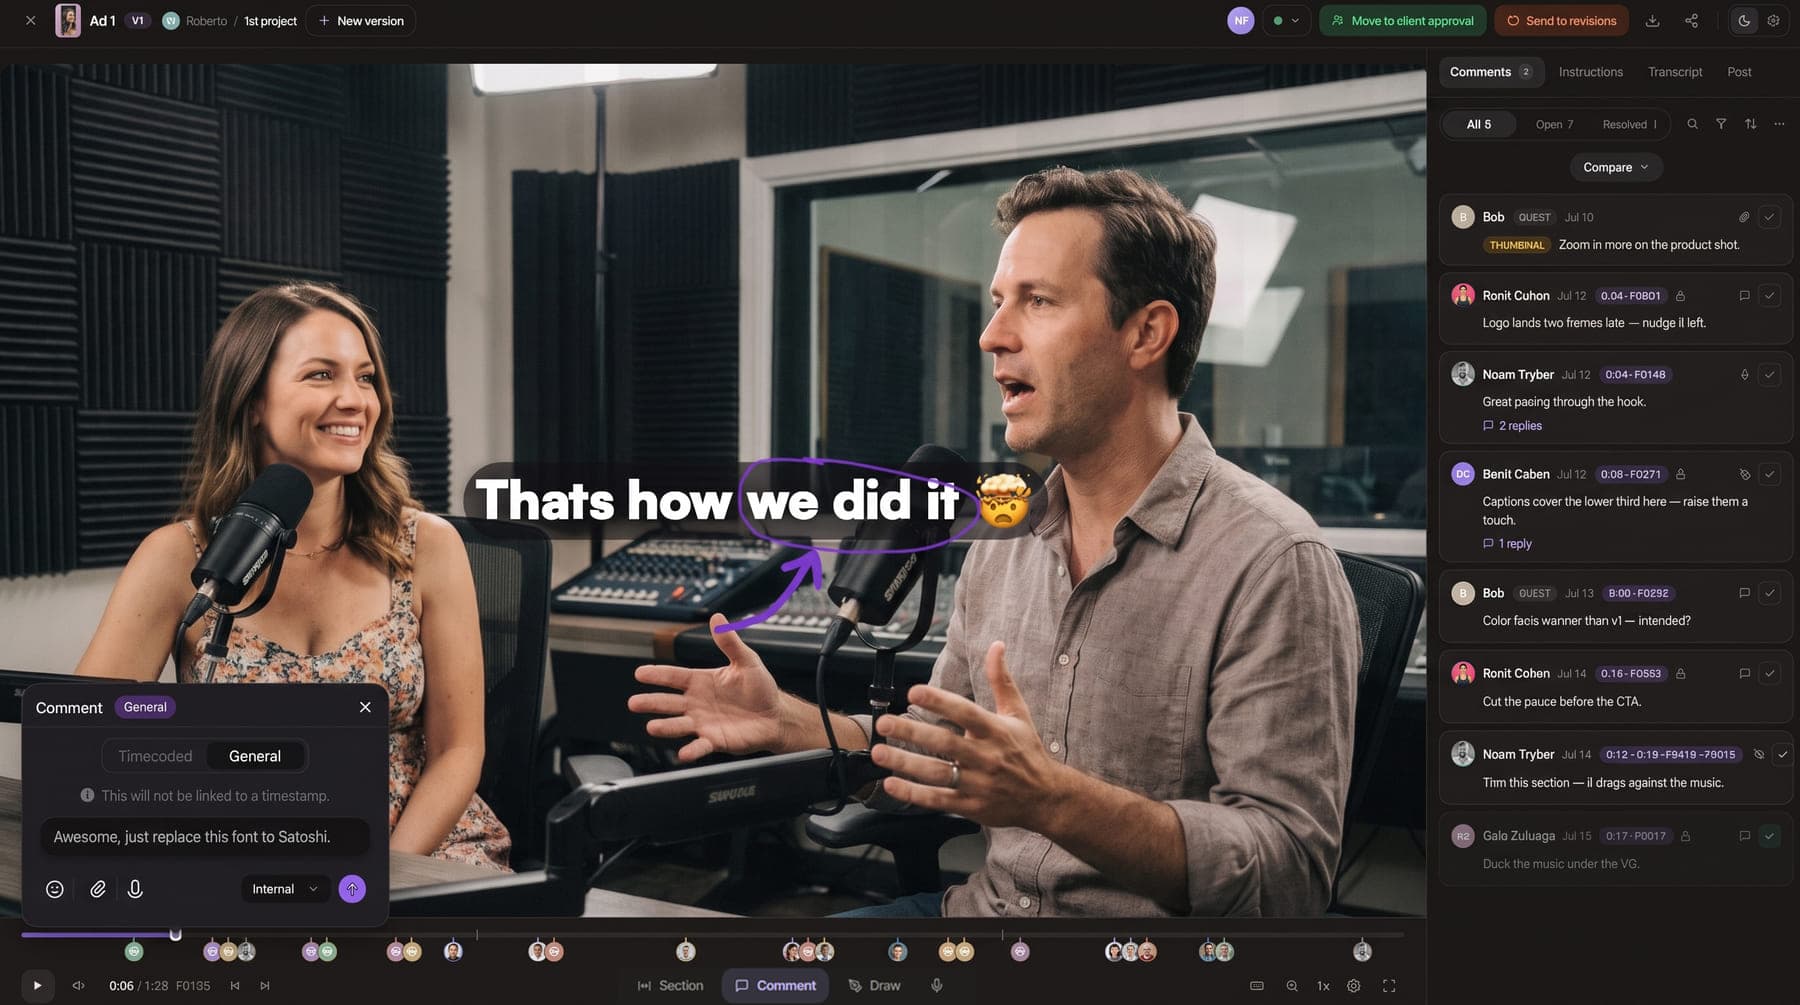Record voice note in comment box
The height and width of the screenshot is (1005, 1800).
(135, 889)
